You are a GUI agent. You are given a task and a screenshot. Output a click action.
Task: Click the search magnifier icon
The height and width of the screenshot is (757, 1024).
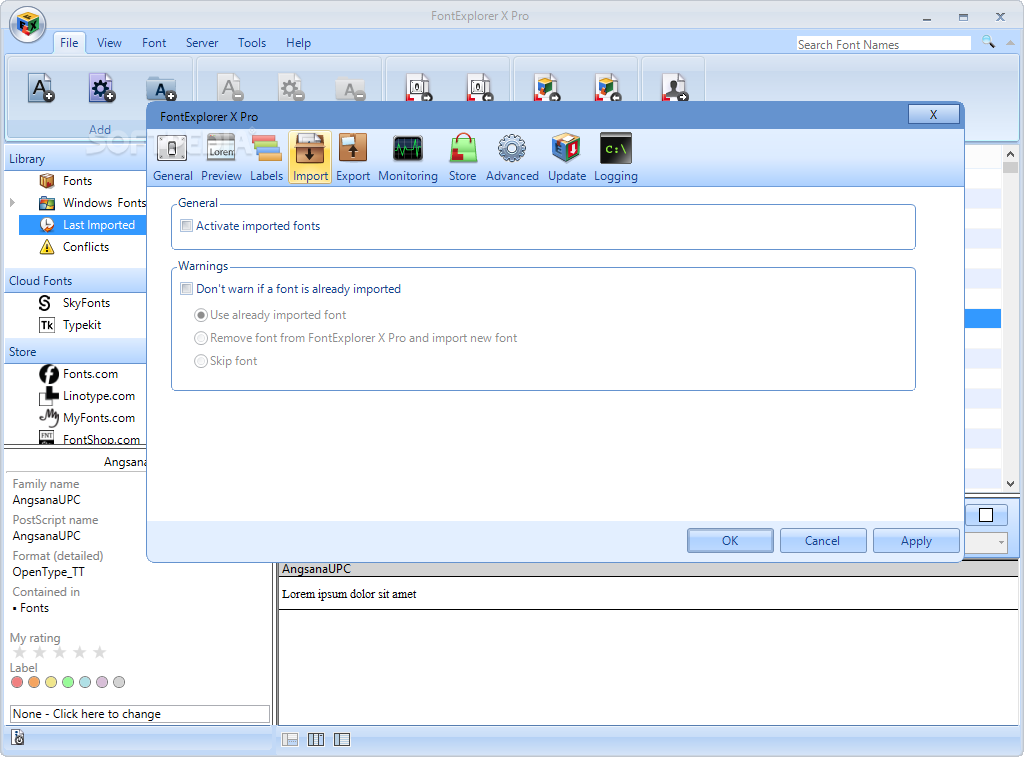tap(988, 42)
